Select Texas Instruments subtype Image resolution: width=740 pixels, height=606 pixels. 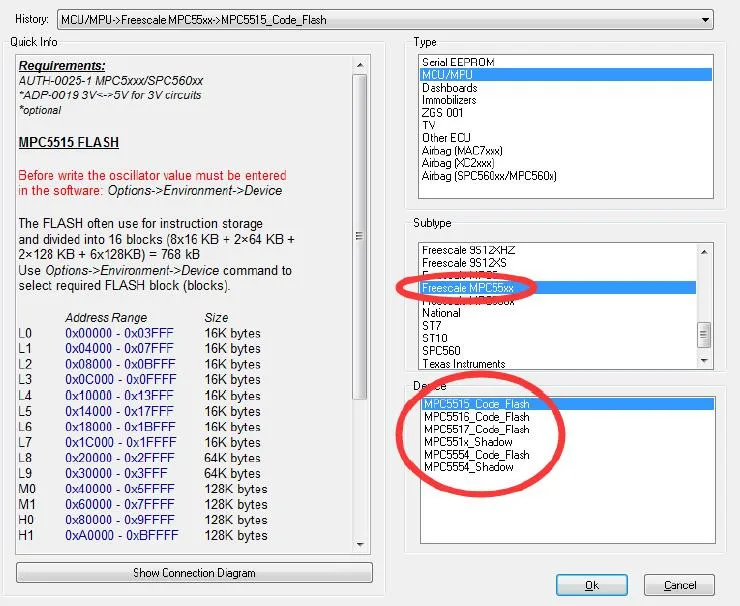(463, 363)
